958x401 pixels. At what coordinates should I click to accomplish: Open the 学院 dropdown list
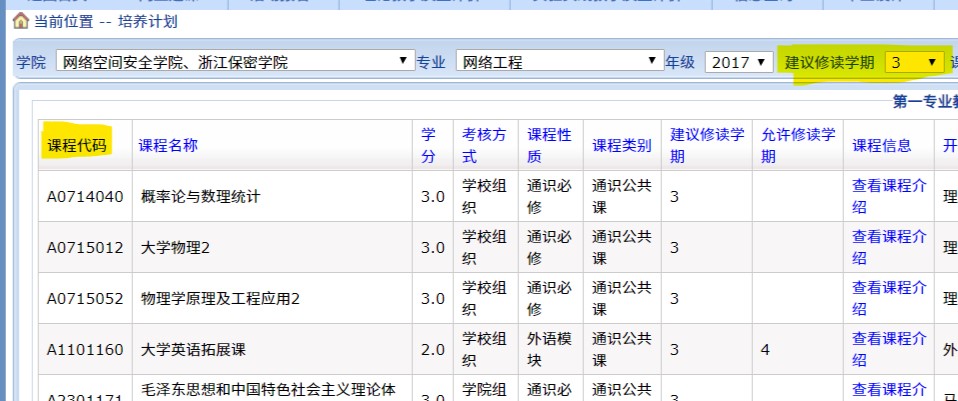coord(235,62)
